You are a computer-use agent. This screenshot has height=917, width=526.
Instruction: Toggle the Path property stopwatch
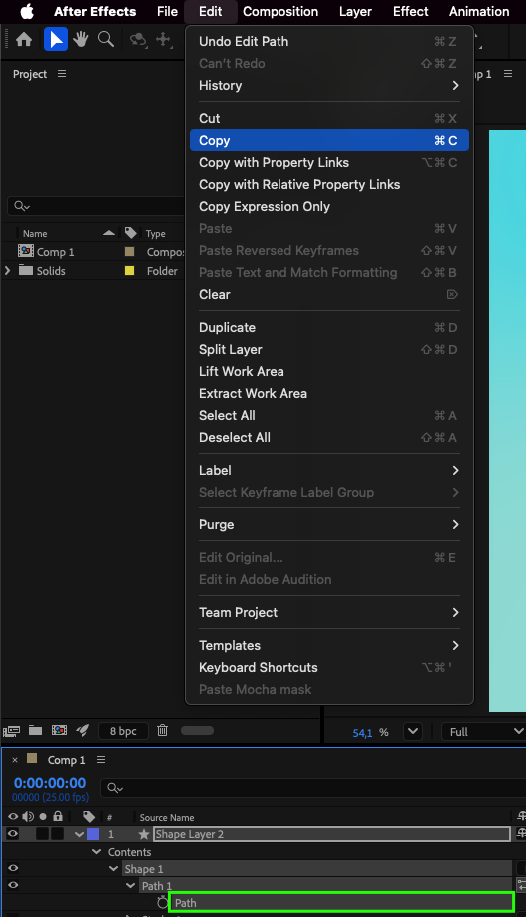[x=163, y=902]
